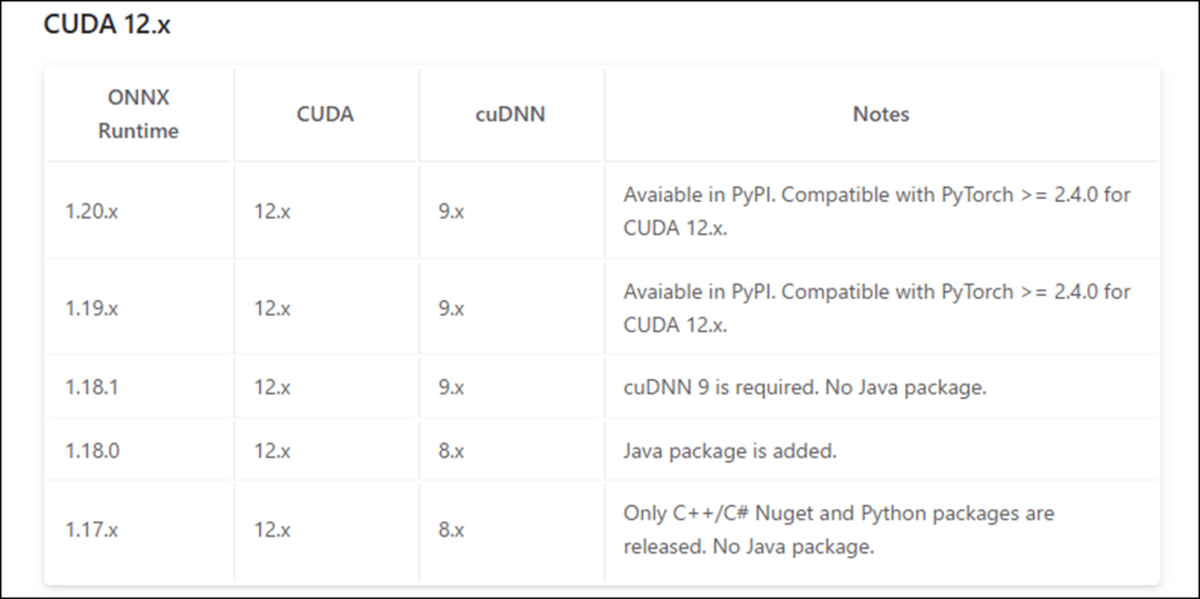Image resolution: width=1200 pixels, height=599 pixels.
Task: Click the CUDA 12.x cell in 1.20.x row
Action: click(x=272, y=212)
